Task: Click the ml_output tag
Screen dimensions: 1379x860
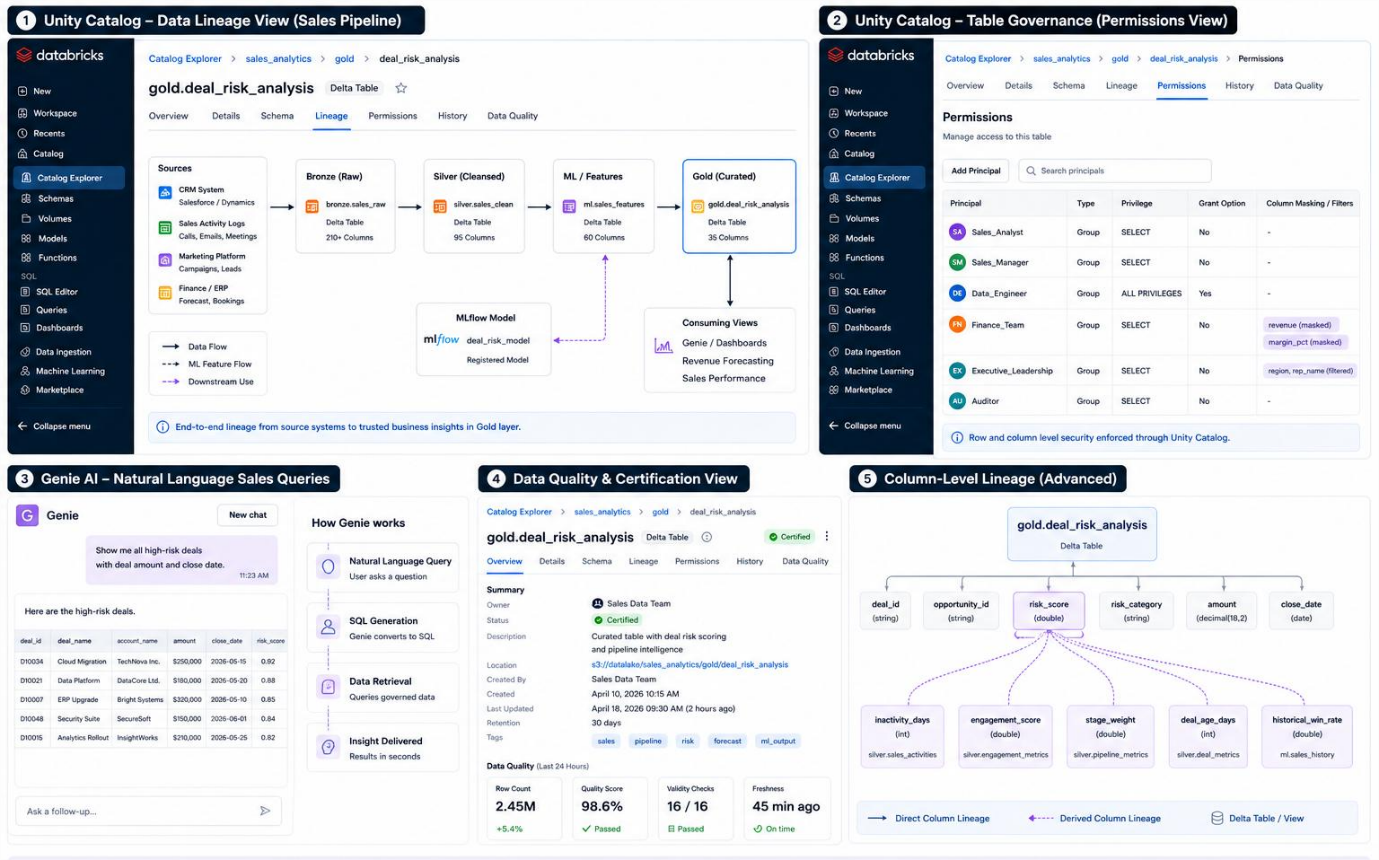Action: coord(777,742)
